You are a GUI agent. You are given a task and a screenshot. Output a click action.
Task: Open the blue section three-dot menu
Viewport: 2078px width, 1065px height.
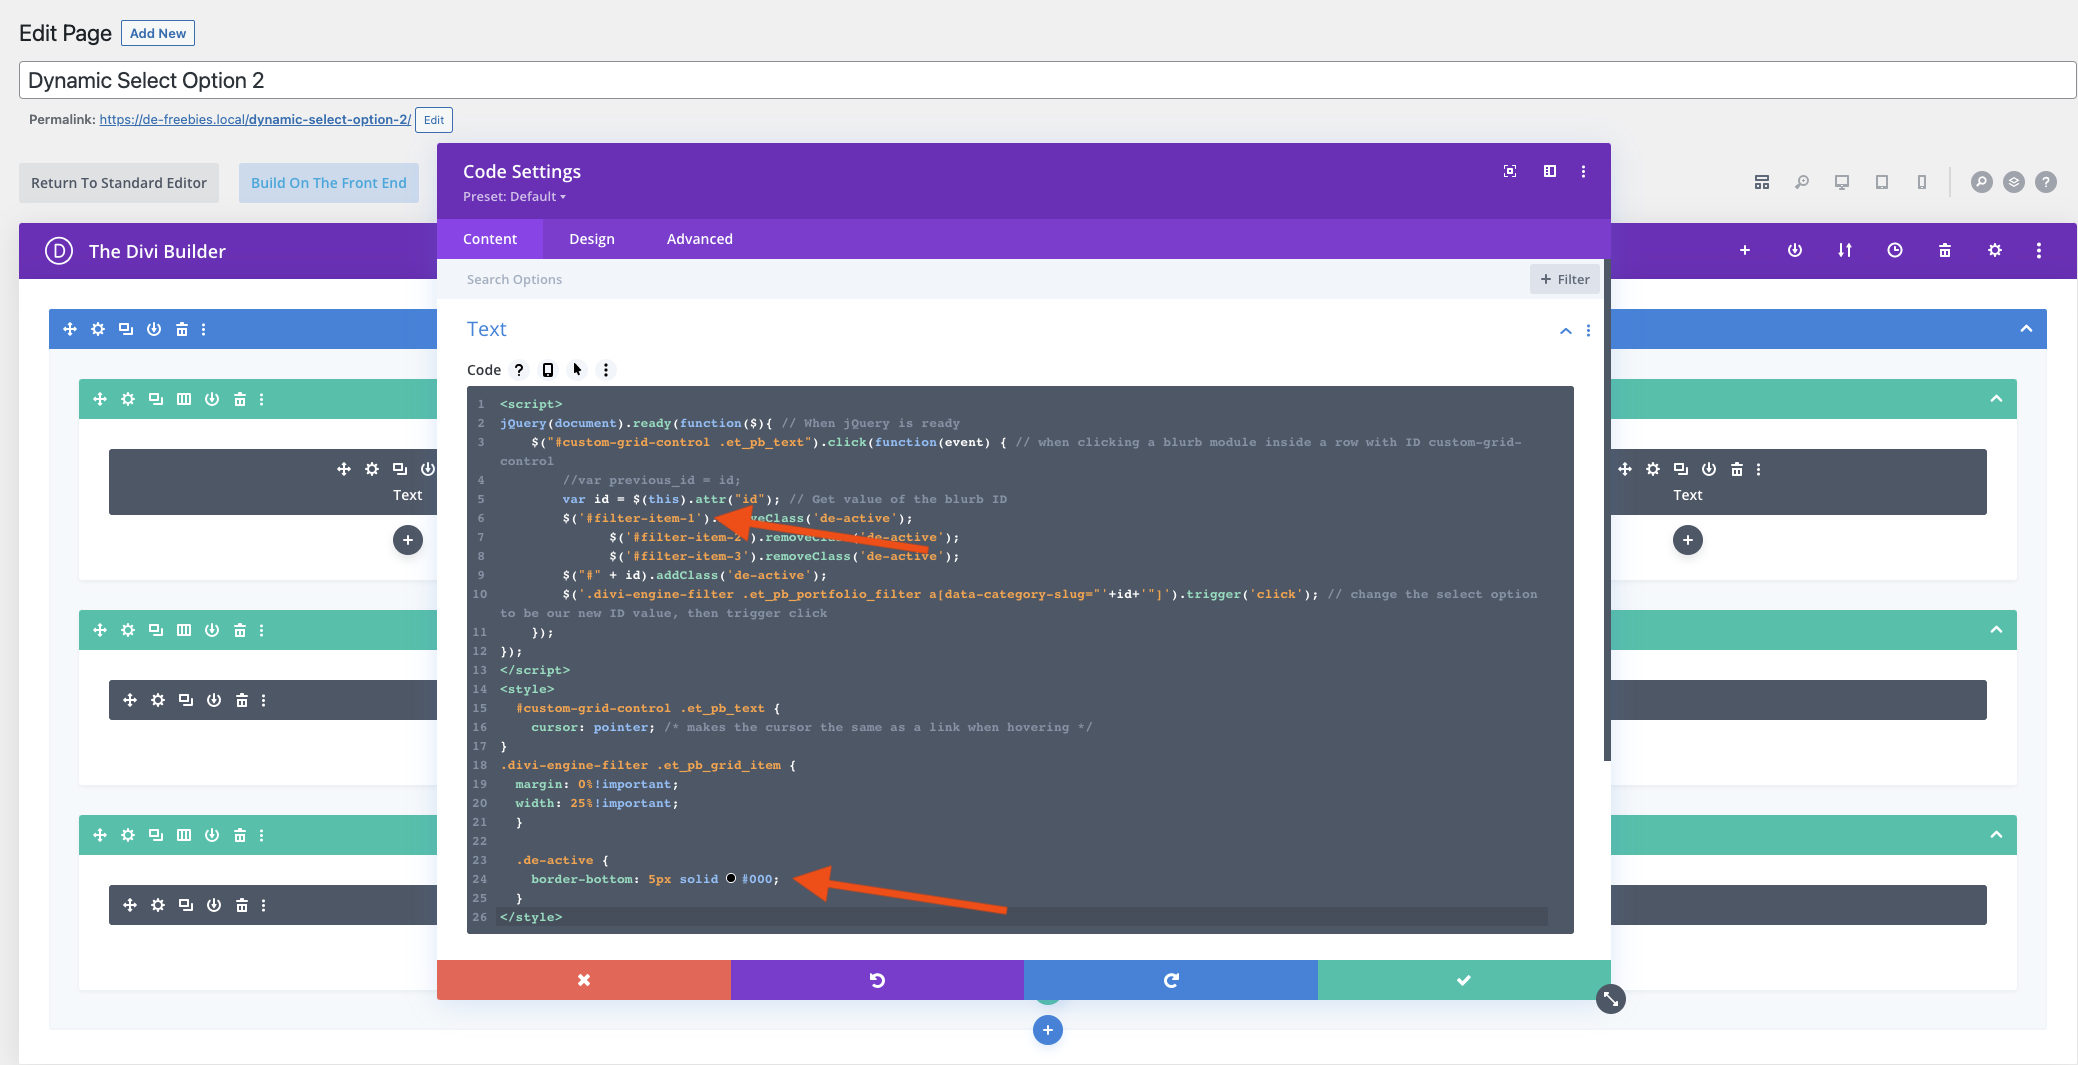point(204,329)
